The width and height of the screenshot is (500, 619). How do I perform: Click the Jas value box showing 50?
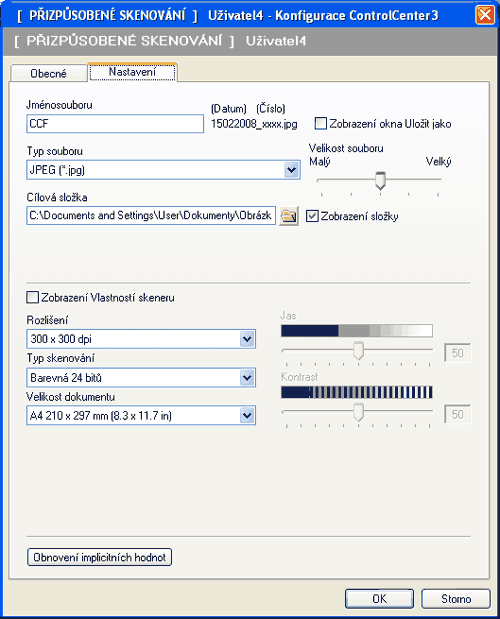[457, 353]
